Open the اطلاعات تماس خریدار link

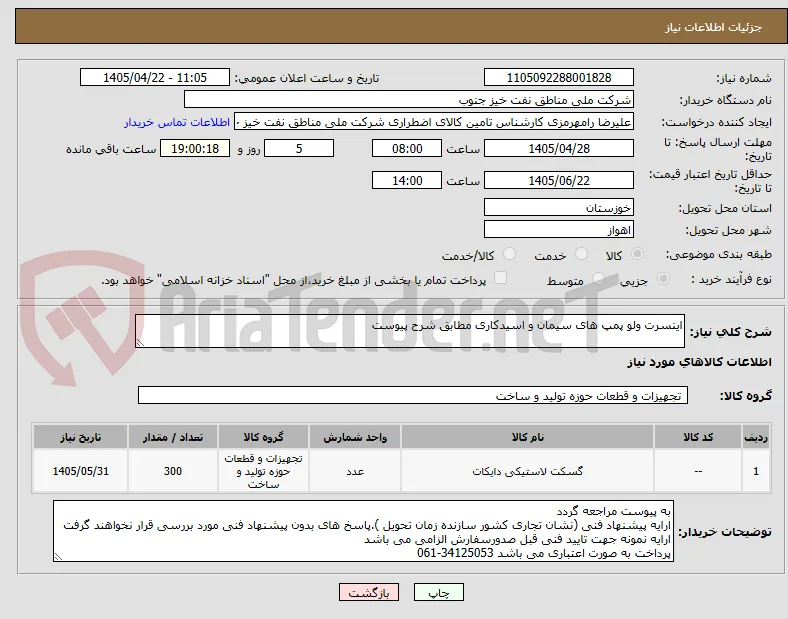(177, 122)
